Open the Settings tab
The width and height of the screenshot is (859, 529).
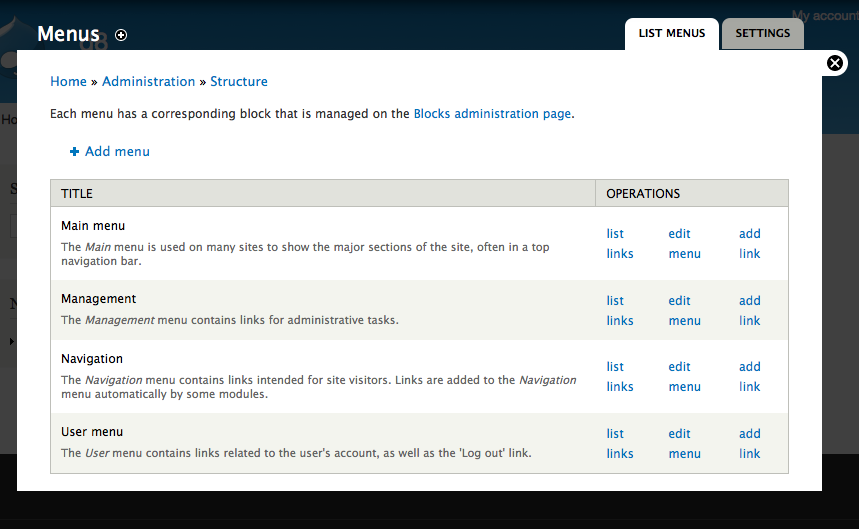pyautogui.click(x=763, y=33)
